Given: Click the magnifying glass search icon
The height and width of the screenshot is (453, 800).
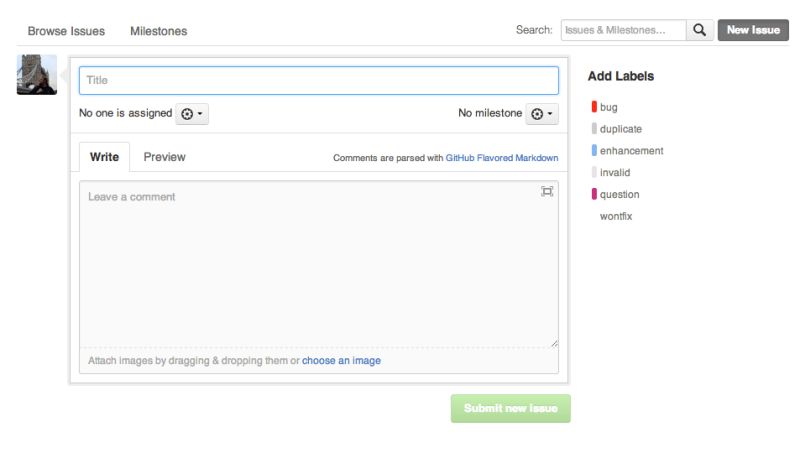Looking at the screenshot, I should 700,30.
